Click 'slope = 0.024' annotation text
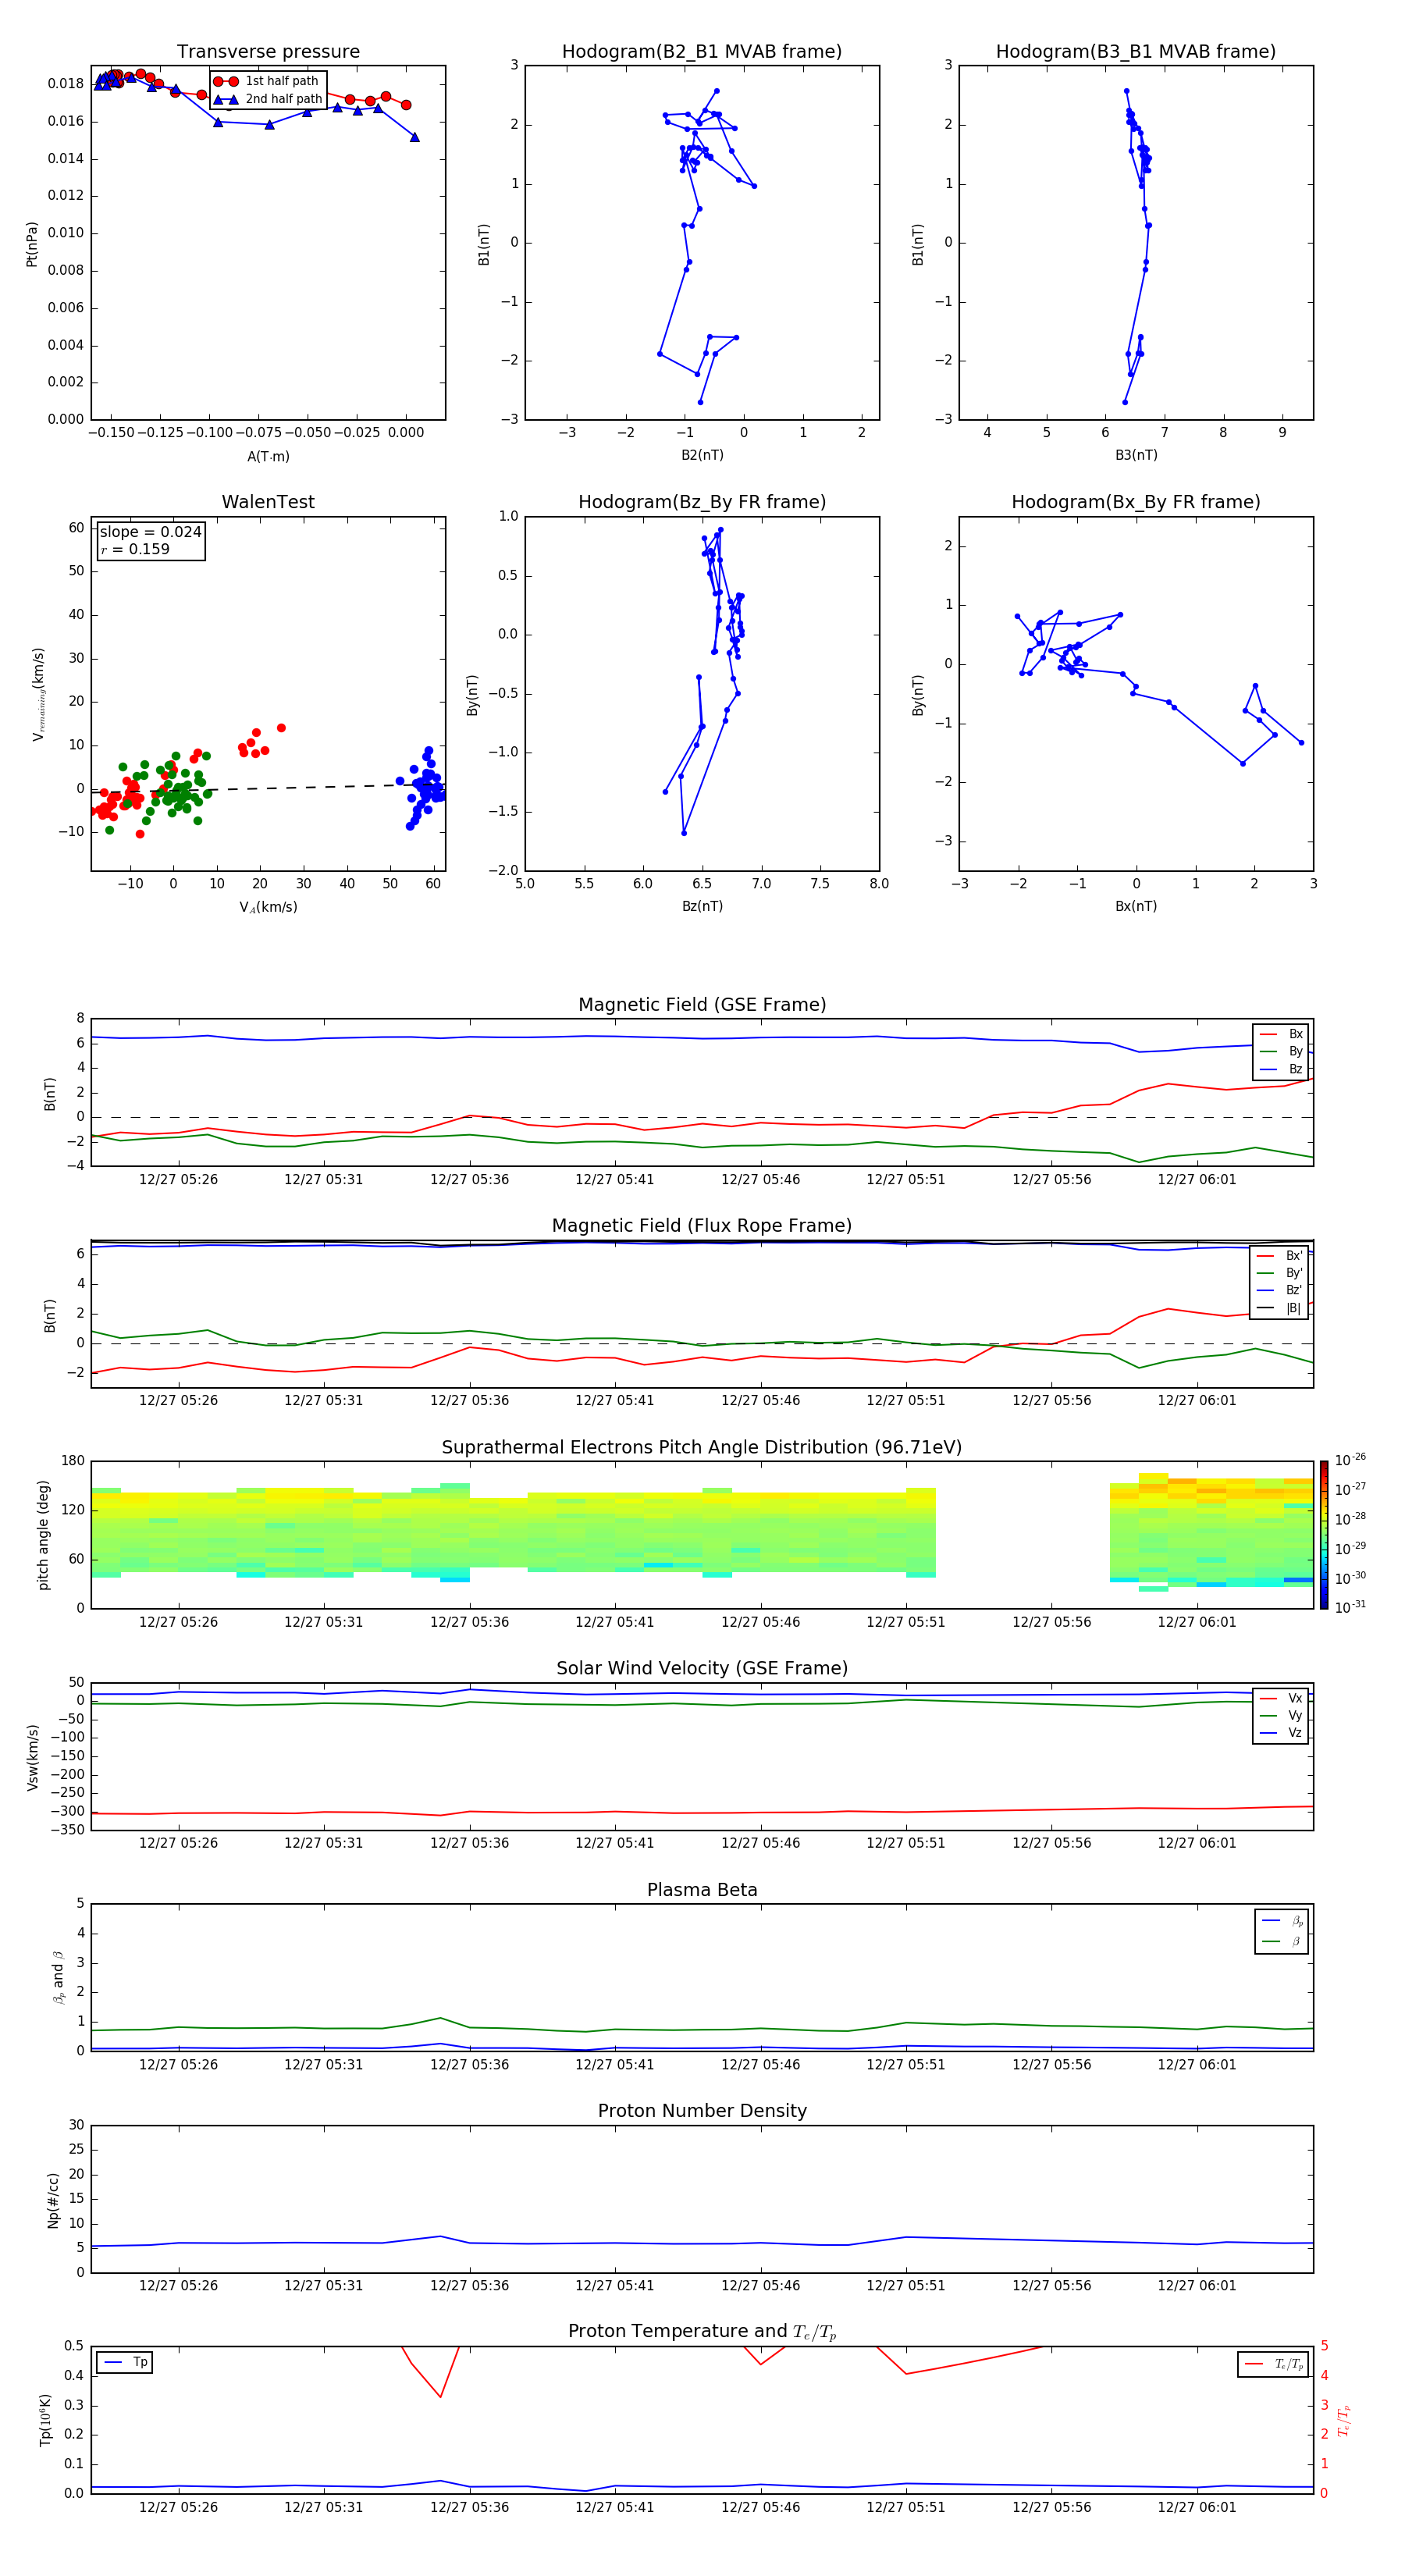 coord(150,532)
